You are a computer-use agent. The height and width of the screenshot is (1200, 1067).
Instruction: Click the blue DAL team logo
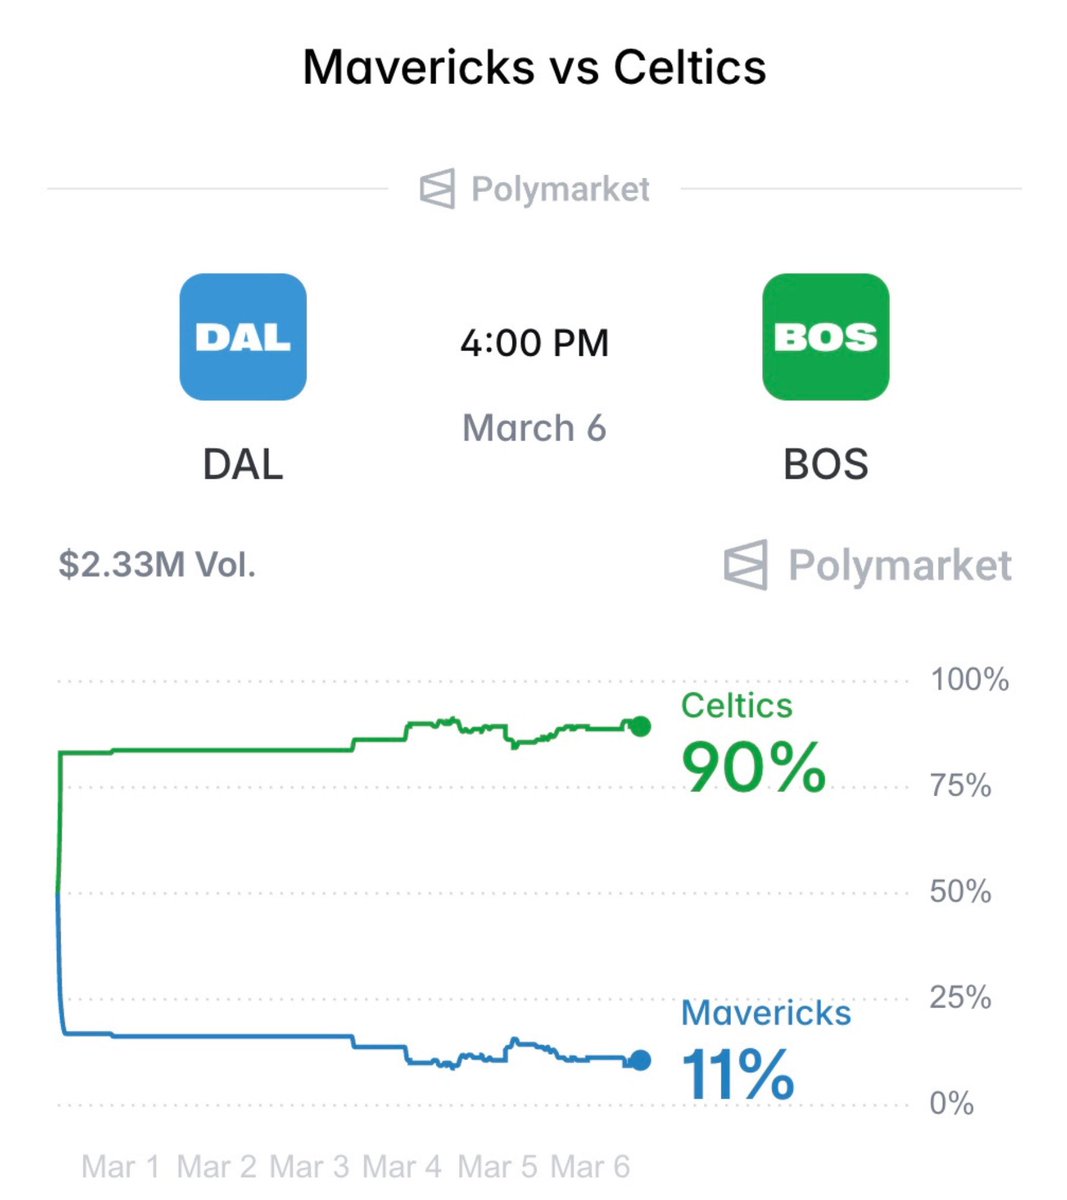[x=243, y=337]
